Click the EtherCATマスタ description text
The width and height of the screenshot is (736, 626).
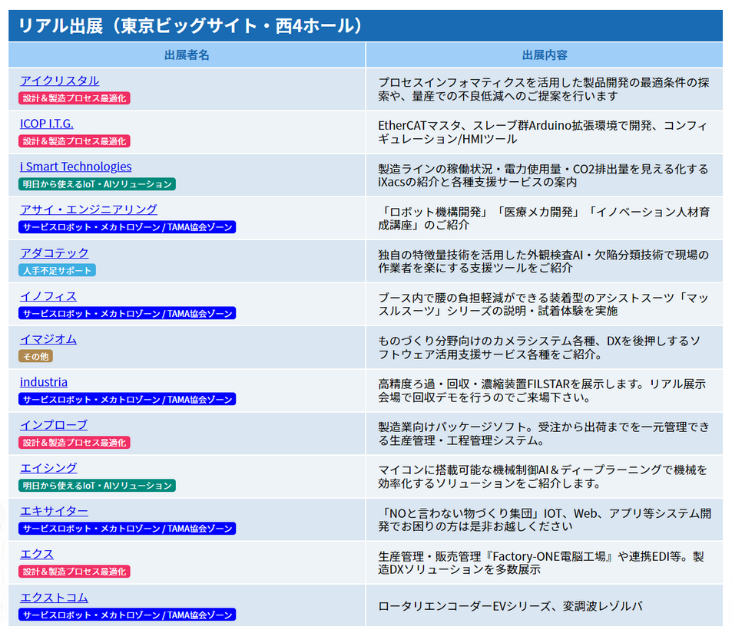tap(543, 132)
